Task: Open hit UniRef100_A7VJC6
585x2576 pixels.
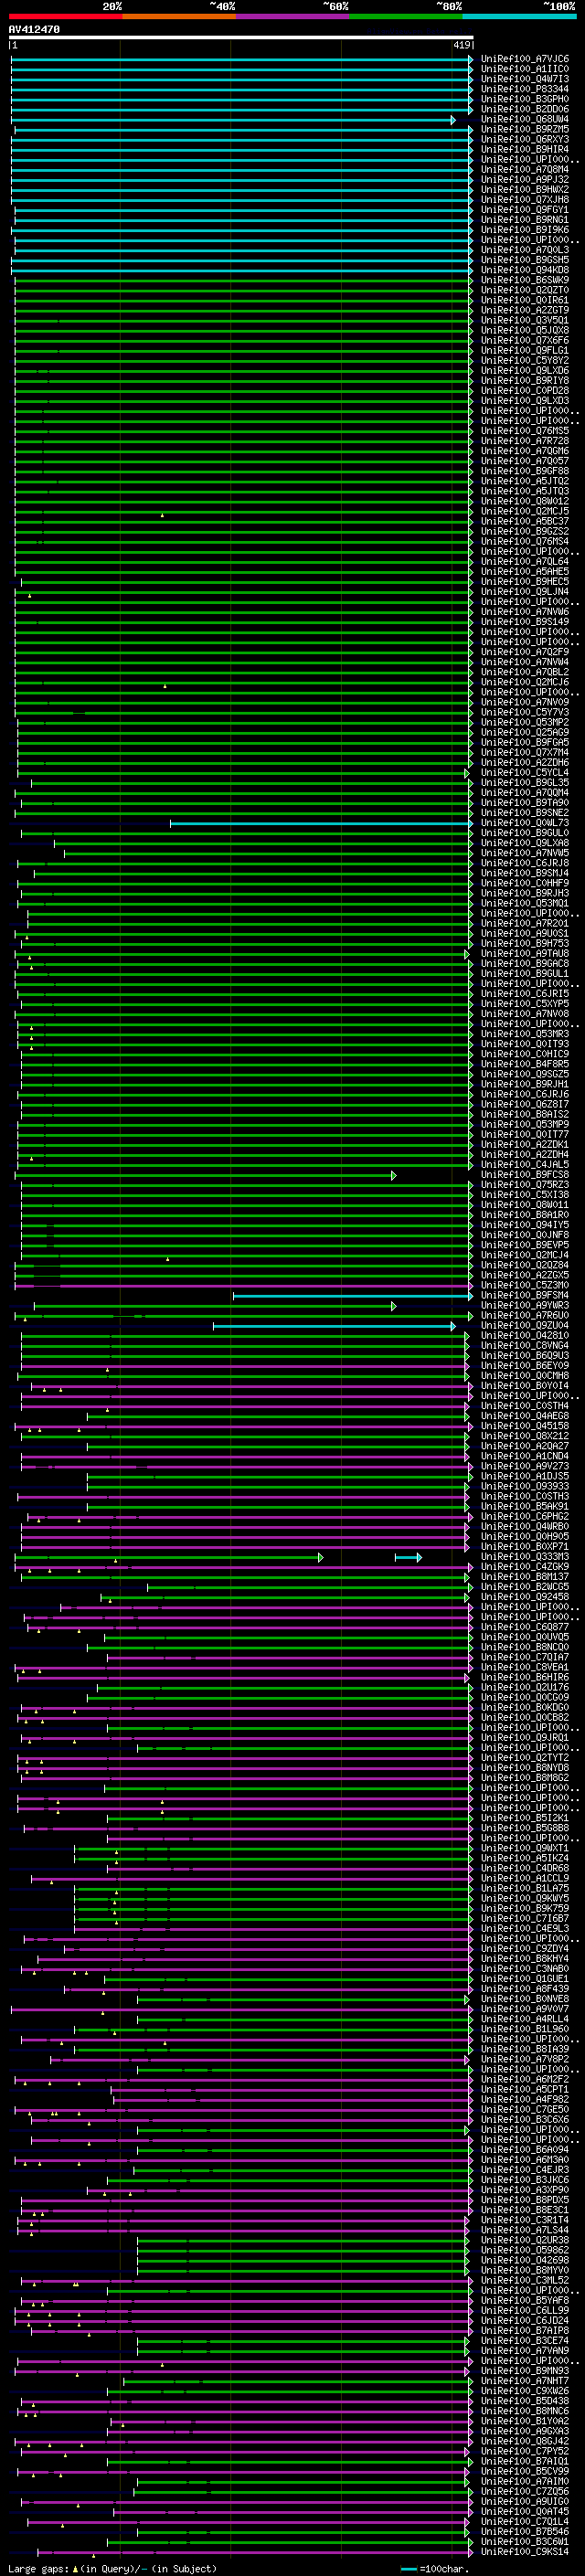Action: [525, 60]
